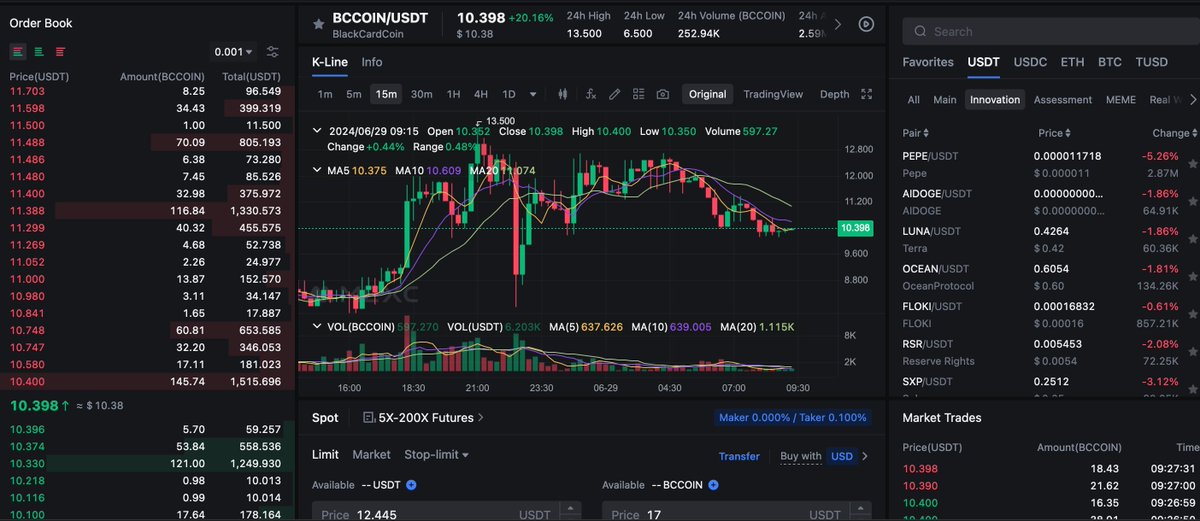Screen dimensions: 1200x521
Task: Filter pairs by Innovation category
Action: click(x=995, y=100)
